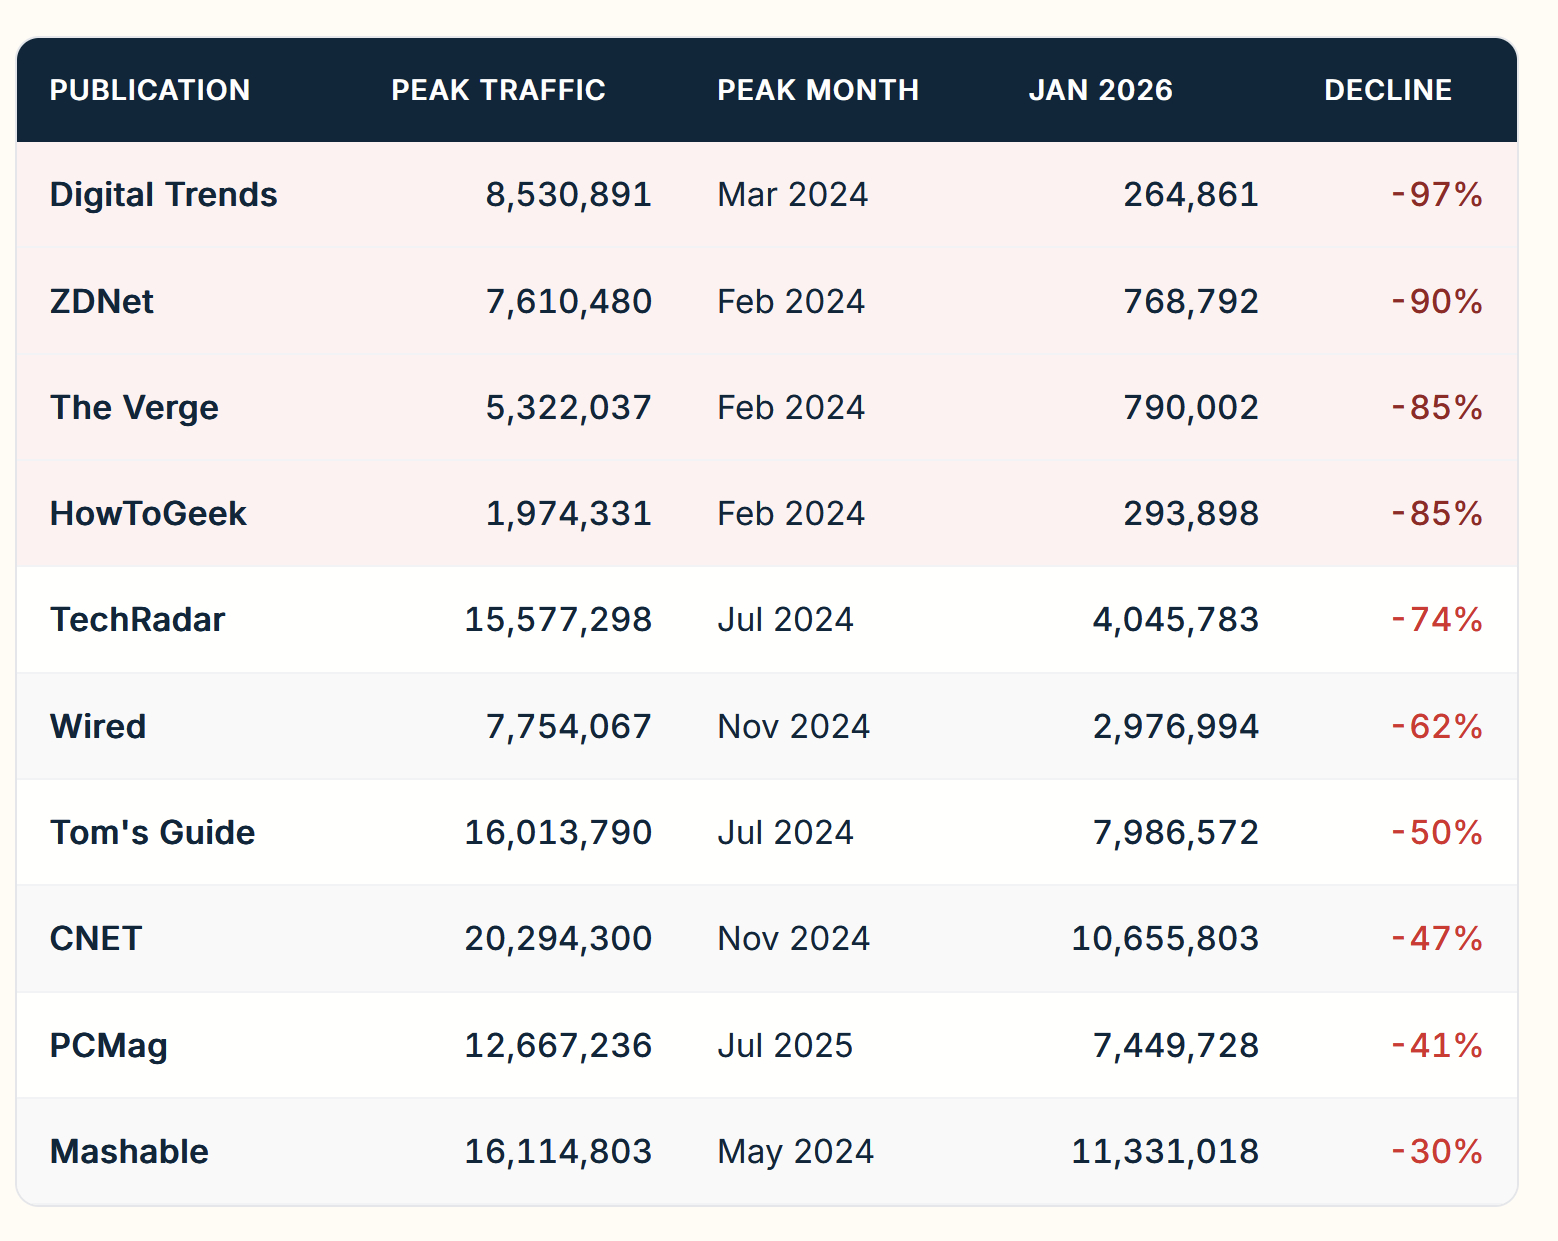The width and height of the screenshot is (1558, 1241).
Task: Click the PUBLICATION column header
Action: coord(150,90)
